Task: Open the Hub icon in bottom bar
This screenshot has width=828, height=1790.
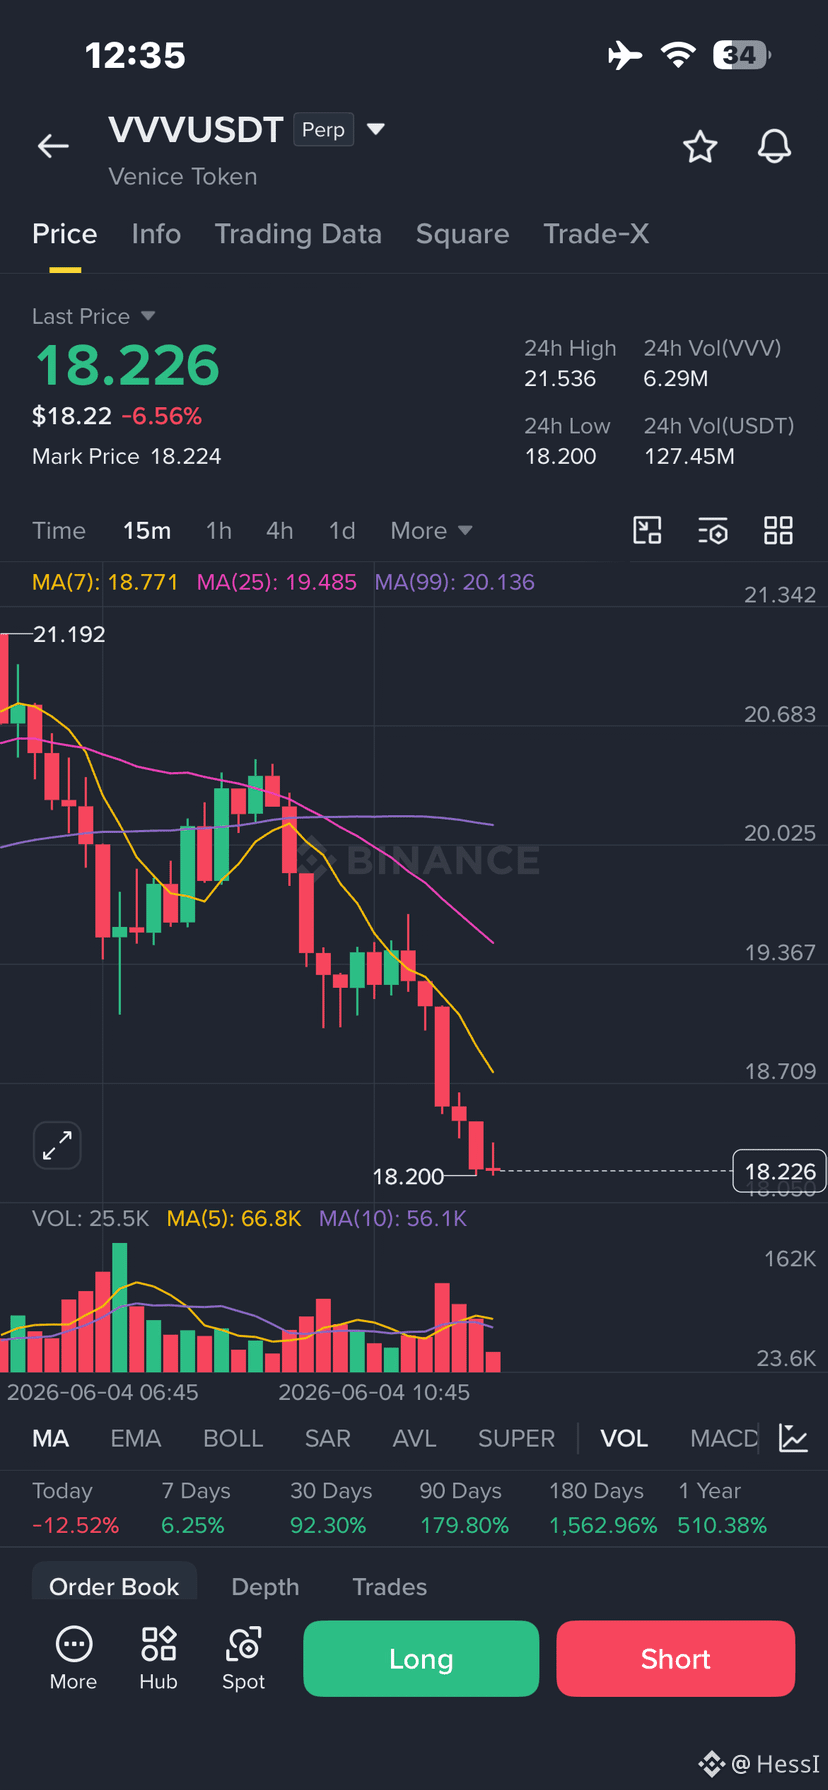Action: (x=158, y=1658)
